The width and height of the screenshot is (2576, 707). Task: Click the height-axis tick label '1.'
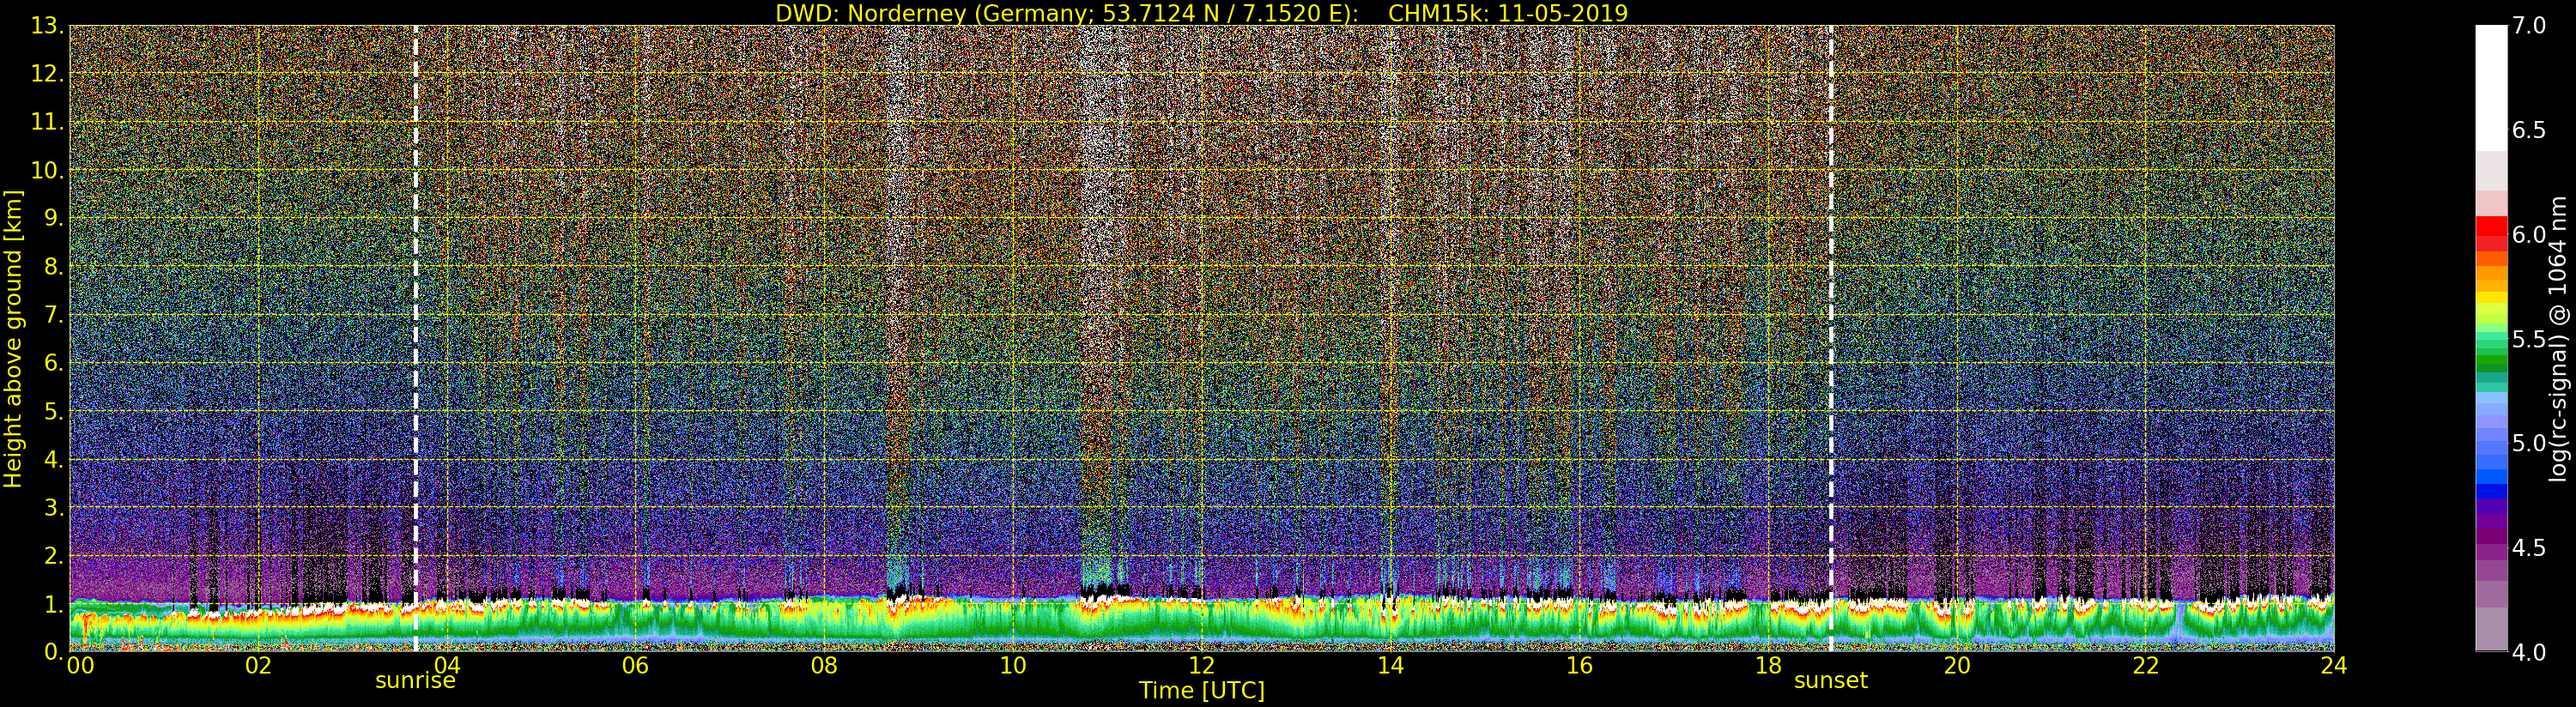tap(53, 603)
